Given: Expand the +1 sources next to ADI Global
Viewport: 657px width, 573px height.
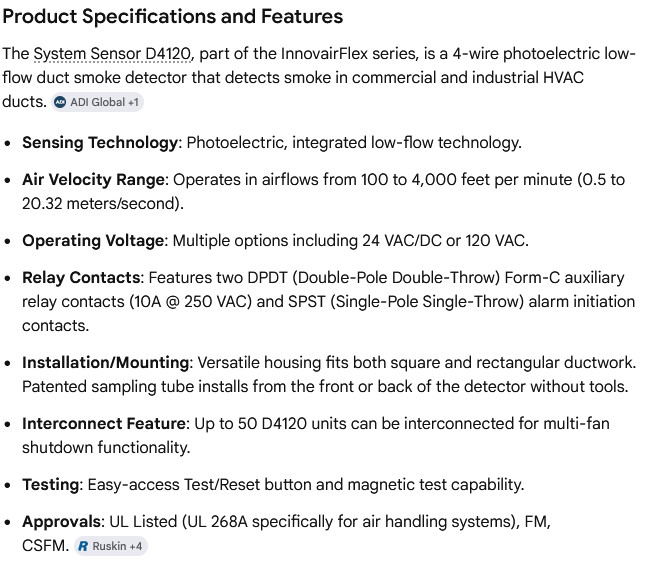Looking at the screenshot, I should [x=133, y=102].
